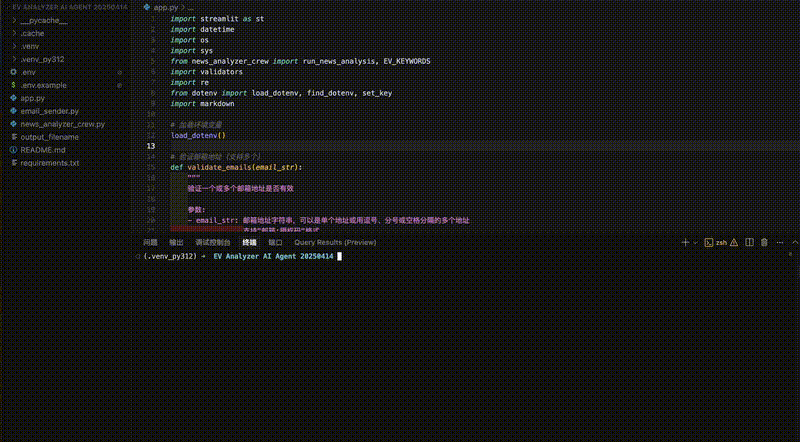Click the email_str parameter in function definition
This screenshot has width=800, height=442.
276,167
